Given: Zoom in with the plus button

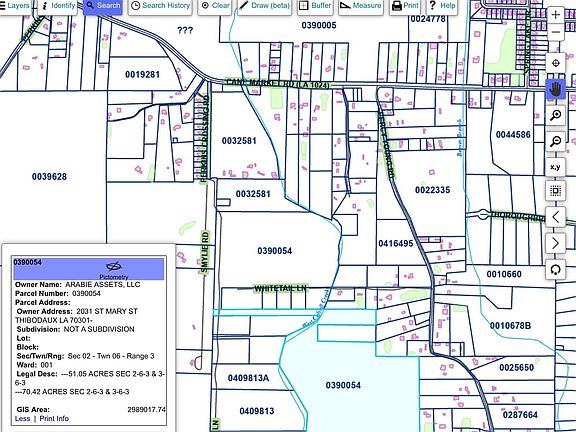Looking at the screenshot, I should [x=555, y=15].
